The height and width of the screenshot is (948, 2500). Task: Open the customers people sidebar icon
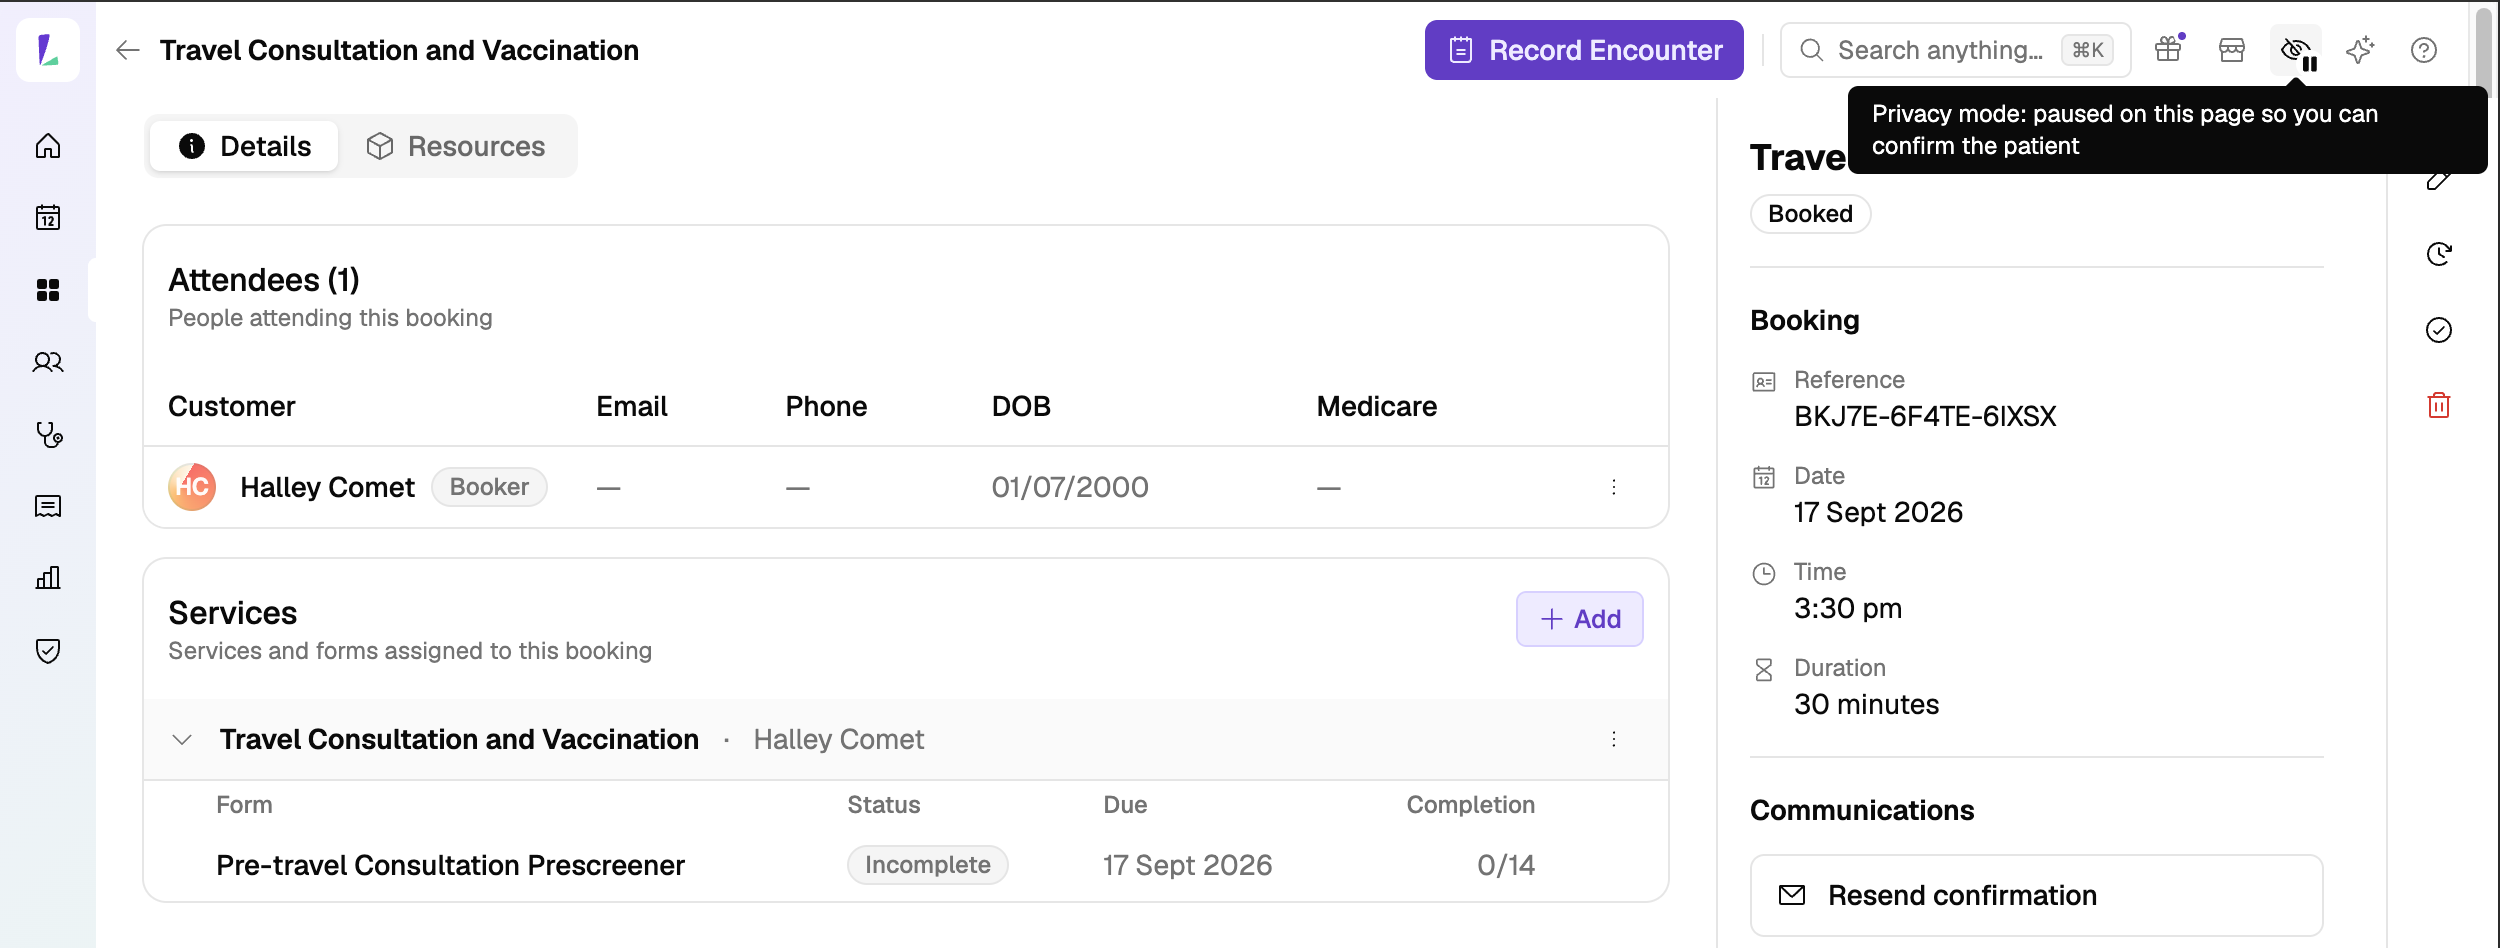[x=48, y=362]
